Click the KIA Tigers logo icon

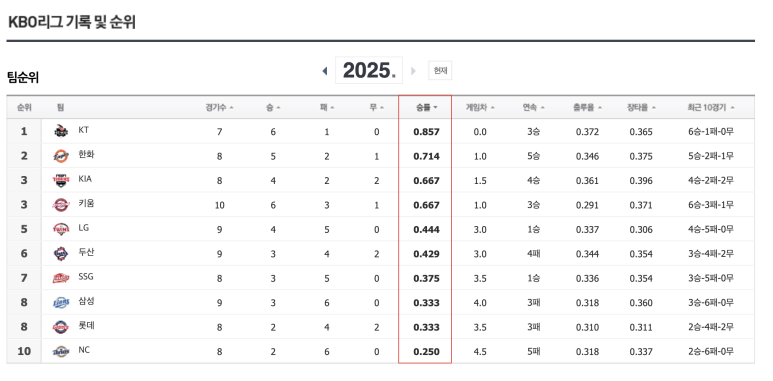click(x=61, y=180)
